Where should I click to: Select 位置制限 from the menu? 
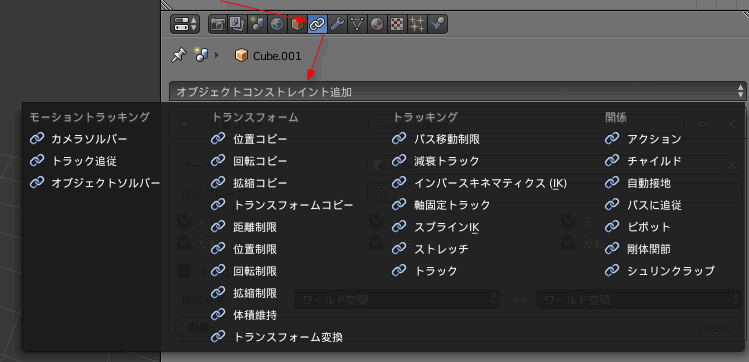(244, 249)
